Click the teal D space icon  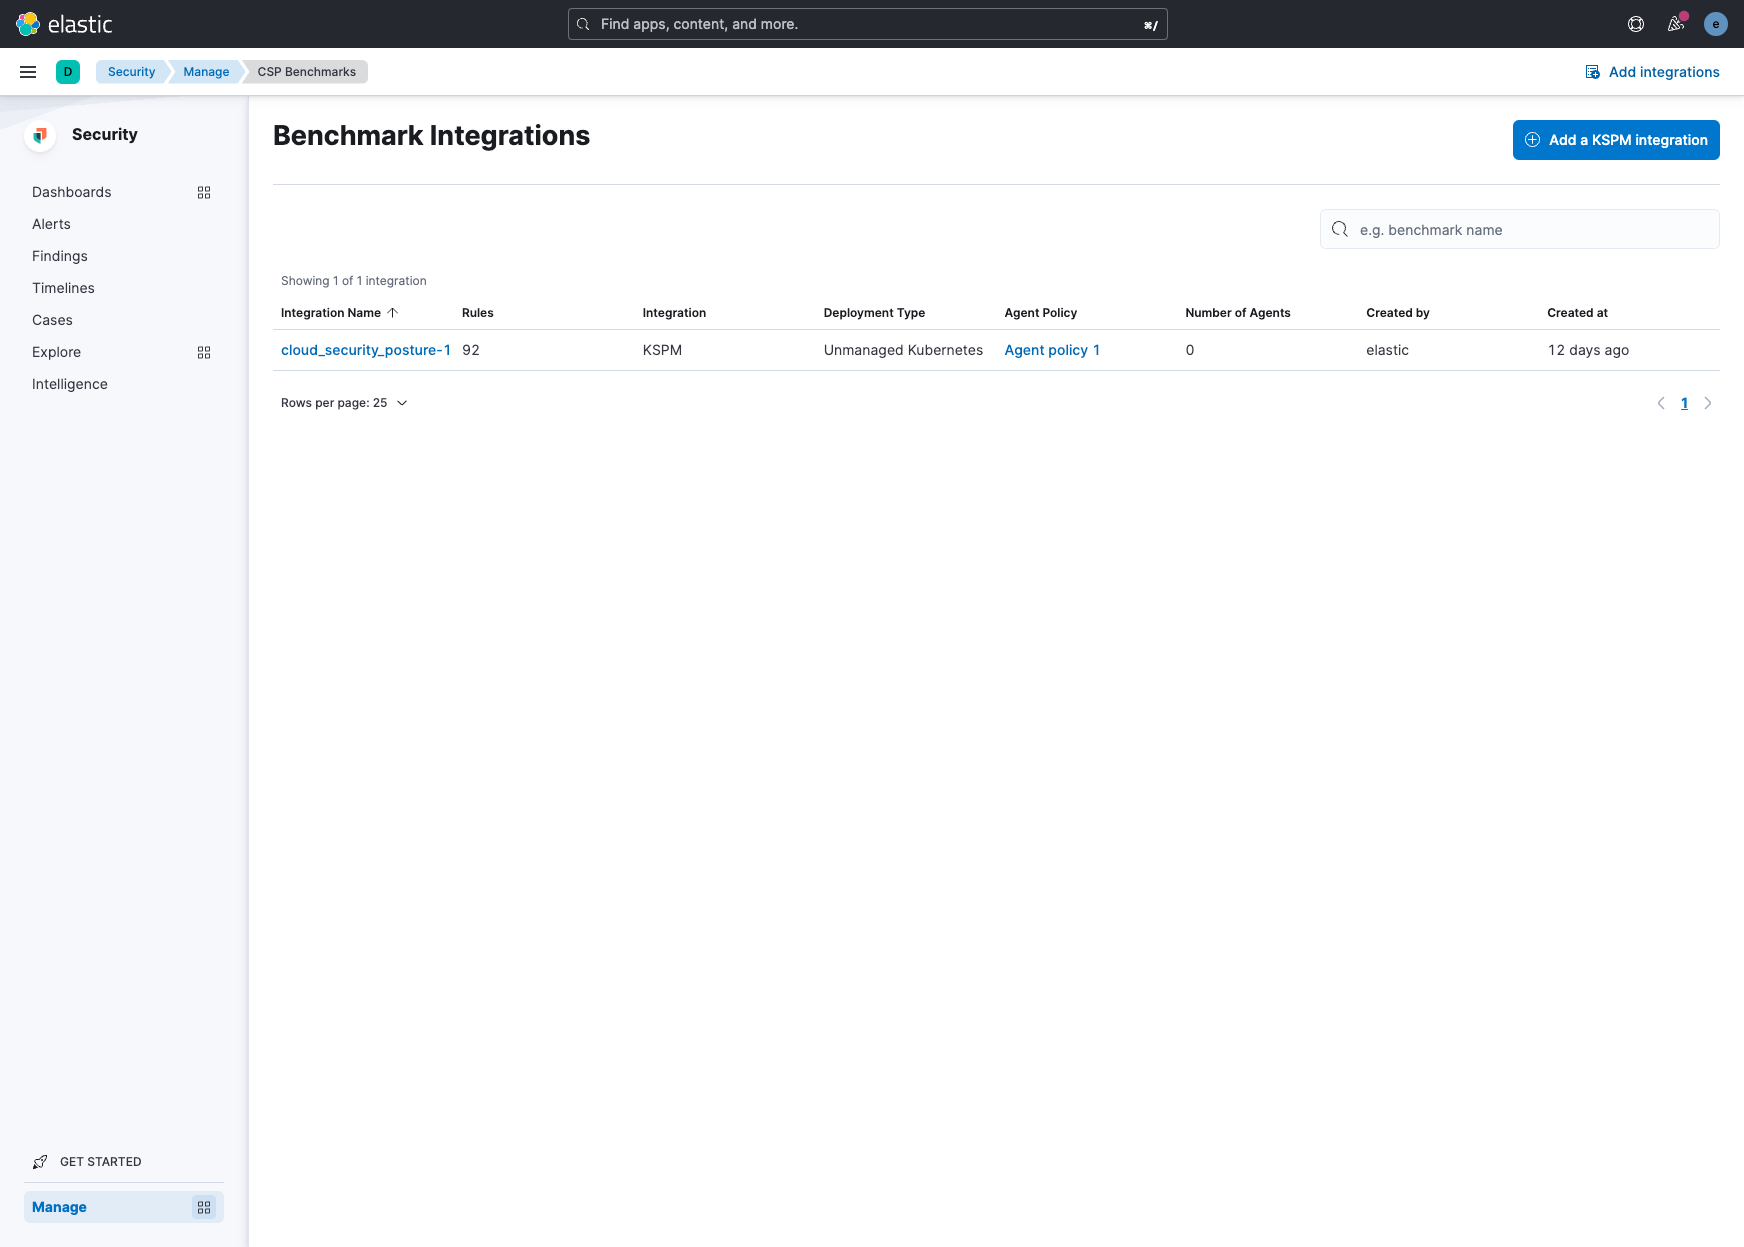point(67,71)
